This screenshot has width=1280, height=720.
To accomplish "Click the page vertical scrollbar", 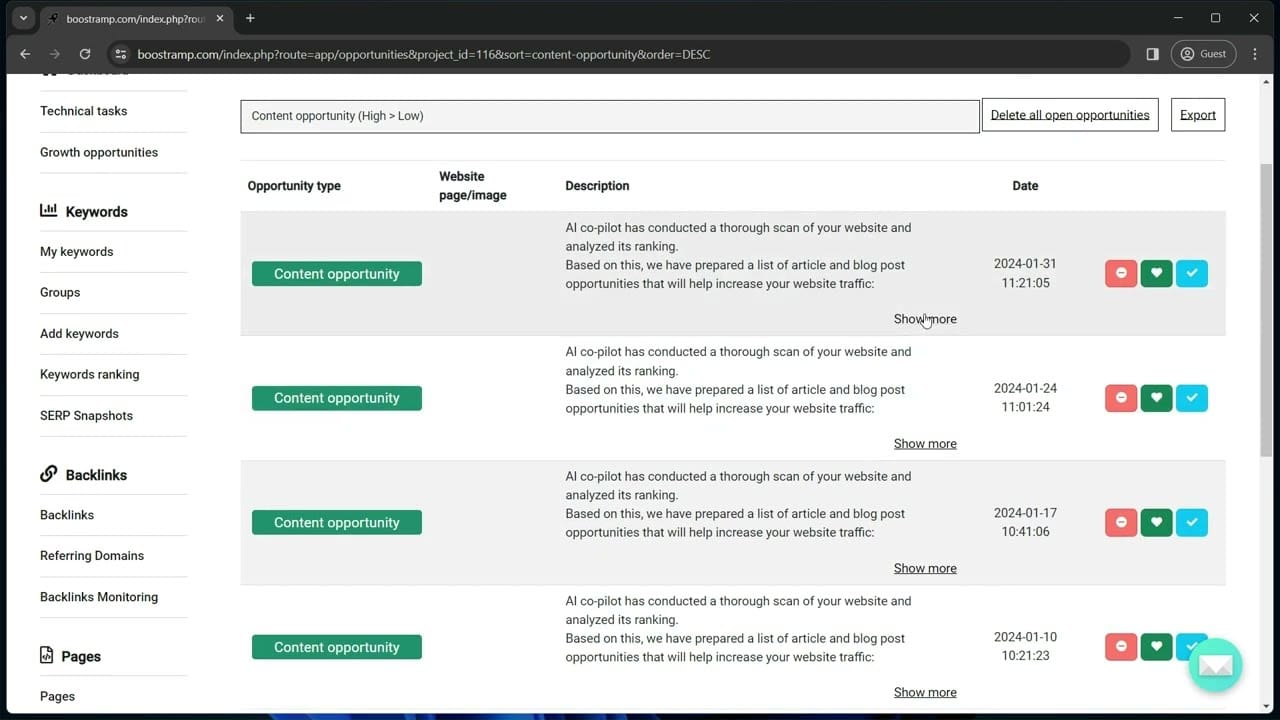I will (x=1267, y=310).
